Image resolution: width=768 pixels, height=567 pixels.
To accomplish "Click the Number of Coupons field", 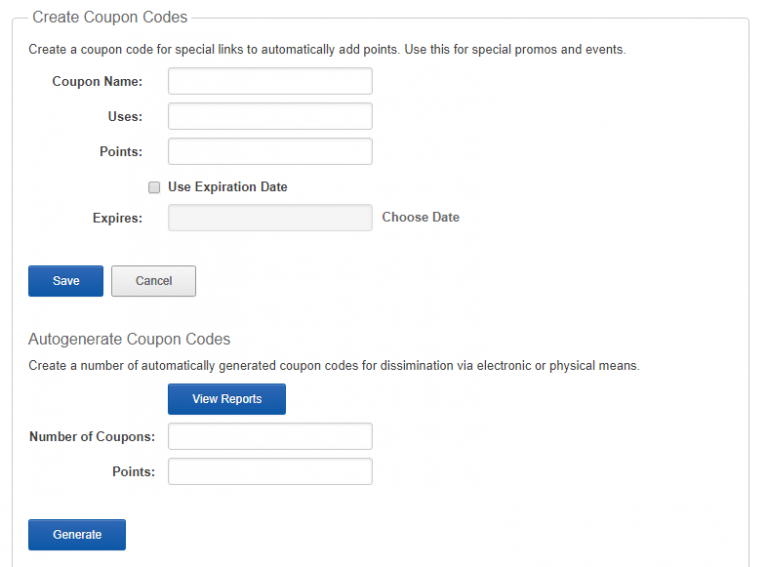I will (x=270, y=436).
